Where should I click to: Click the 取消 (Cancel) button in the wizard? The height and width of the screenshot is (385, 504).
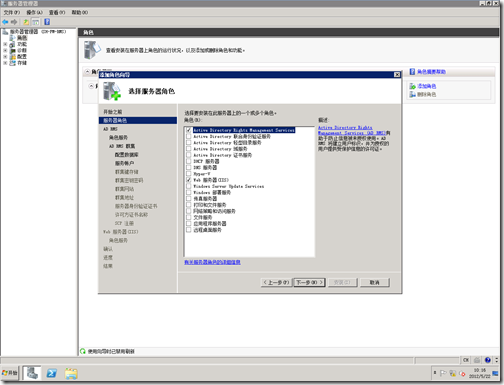tap(375, 282)
